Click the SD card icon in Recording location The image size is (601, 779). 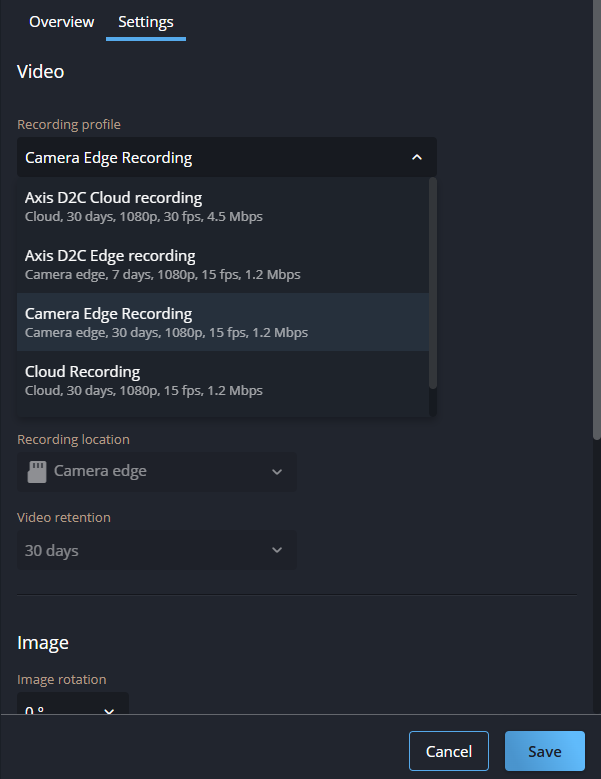tap(36, 471)
